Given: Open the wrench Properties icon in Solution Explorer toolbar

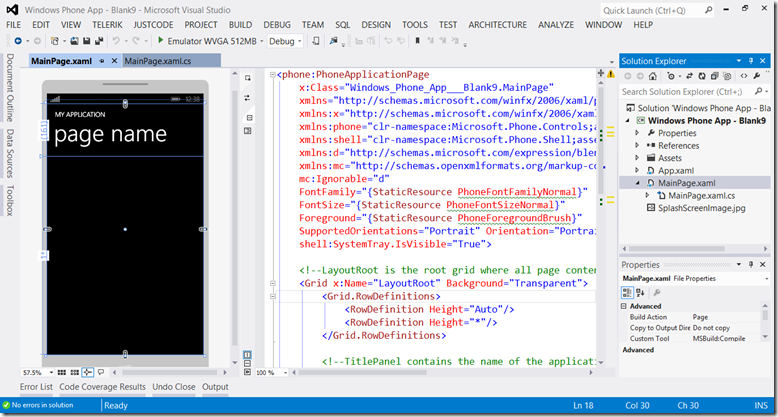Looking at the screenshot, I should tap(757, 76).
